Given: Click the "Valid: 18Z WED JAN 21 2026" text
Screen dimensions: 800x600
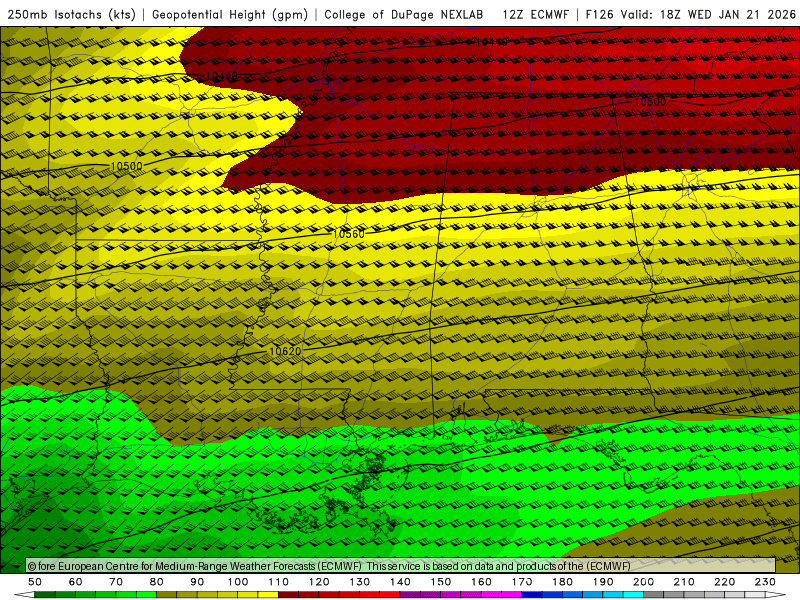Looking at the screenshot, I should (709, 14).
